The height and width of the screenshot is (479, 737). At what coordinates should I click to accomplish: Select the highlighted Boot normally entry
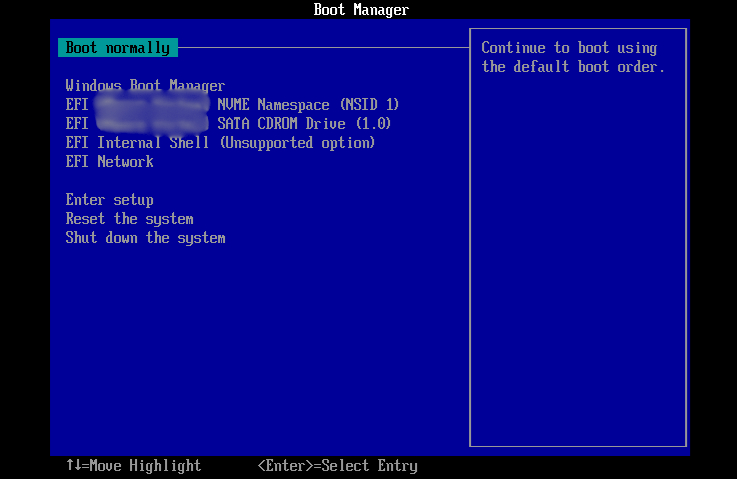tap(117, 47)
